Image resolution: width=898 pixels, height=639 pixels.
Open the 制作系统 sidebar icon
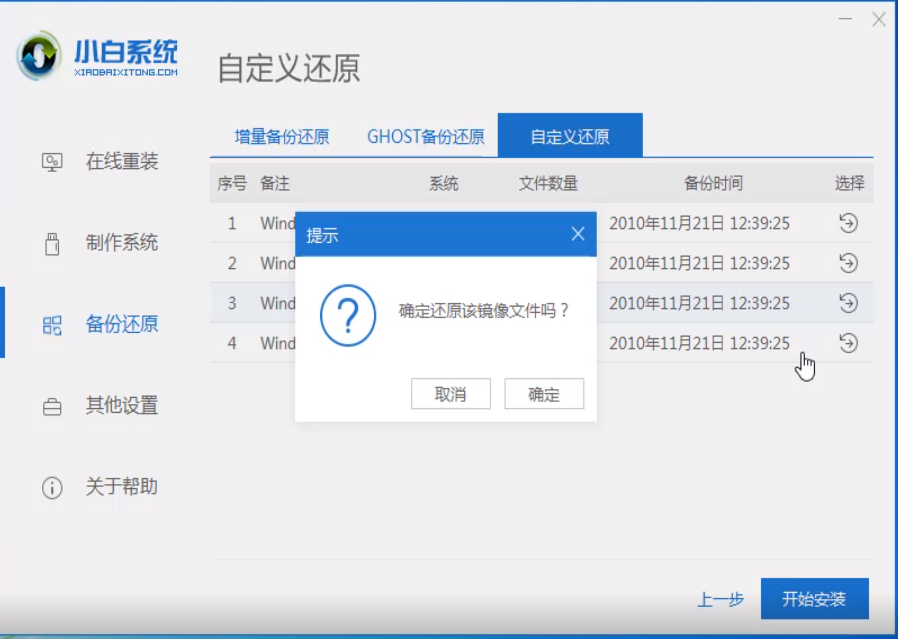[x=53, y=242]
